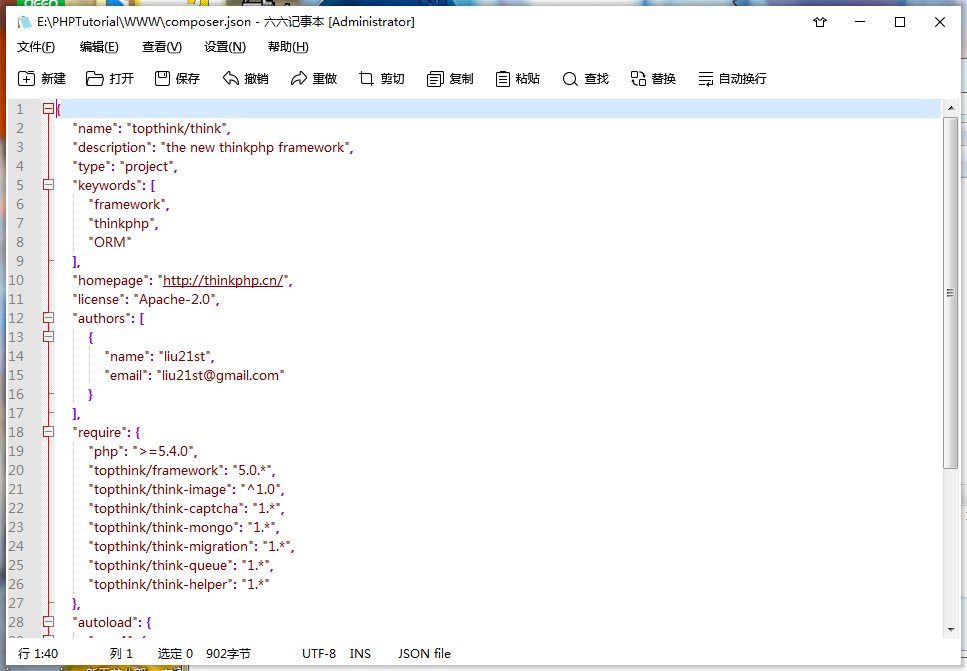Save the document using the 保存 icon

coord(163,79)
